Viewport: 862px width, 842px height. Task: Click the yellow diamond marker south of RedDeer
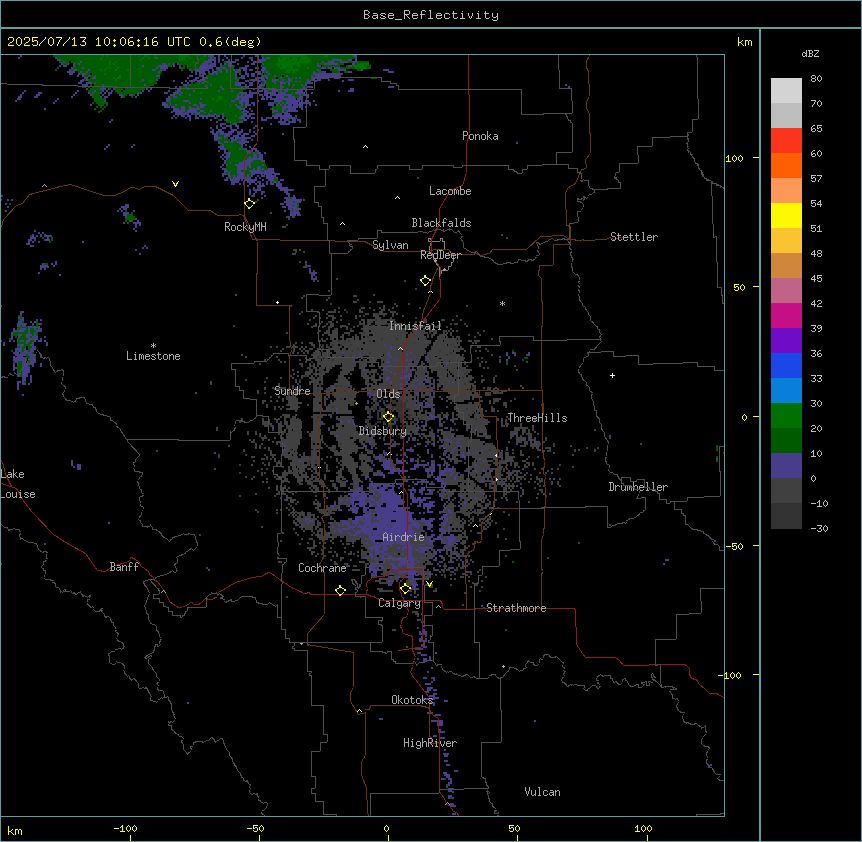coord(426,281)
